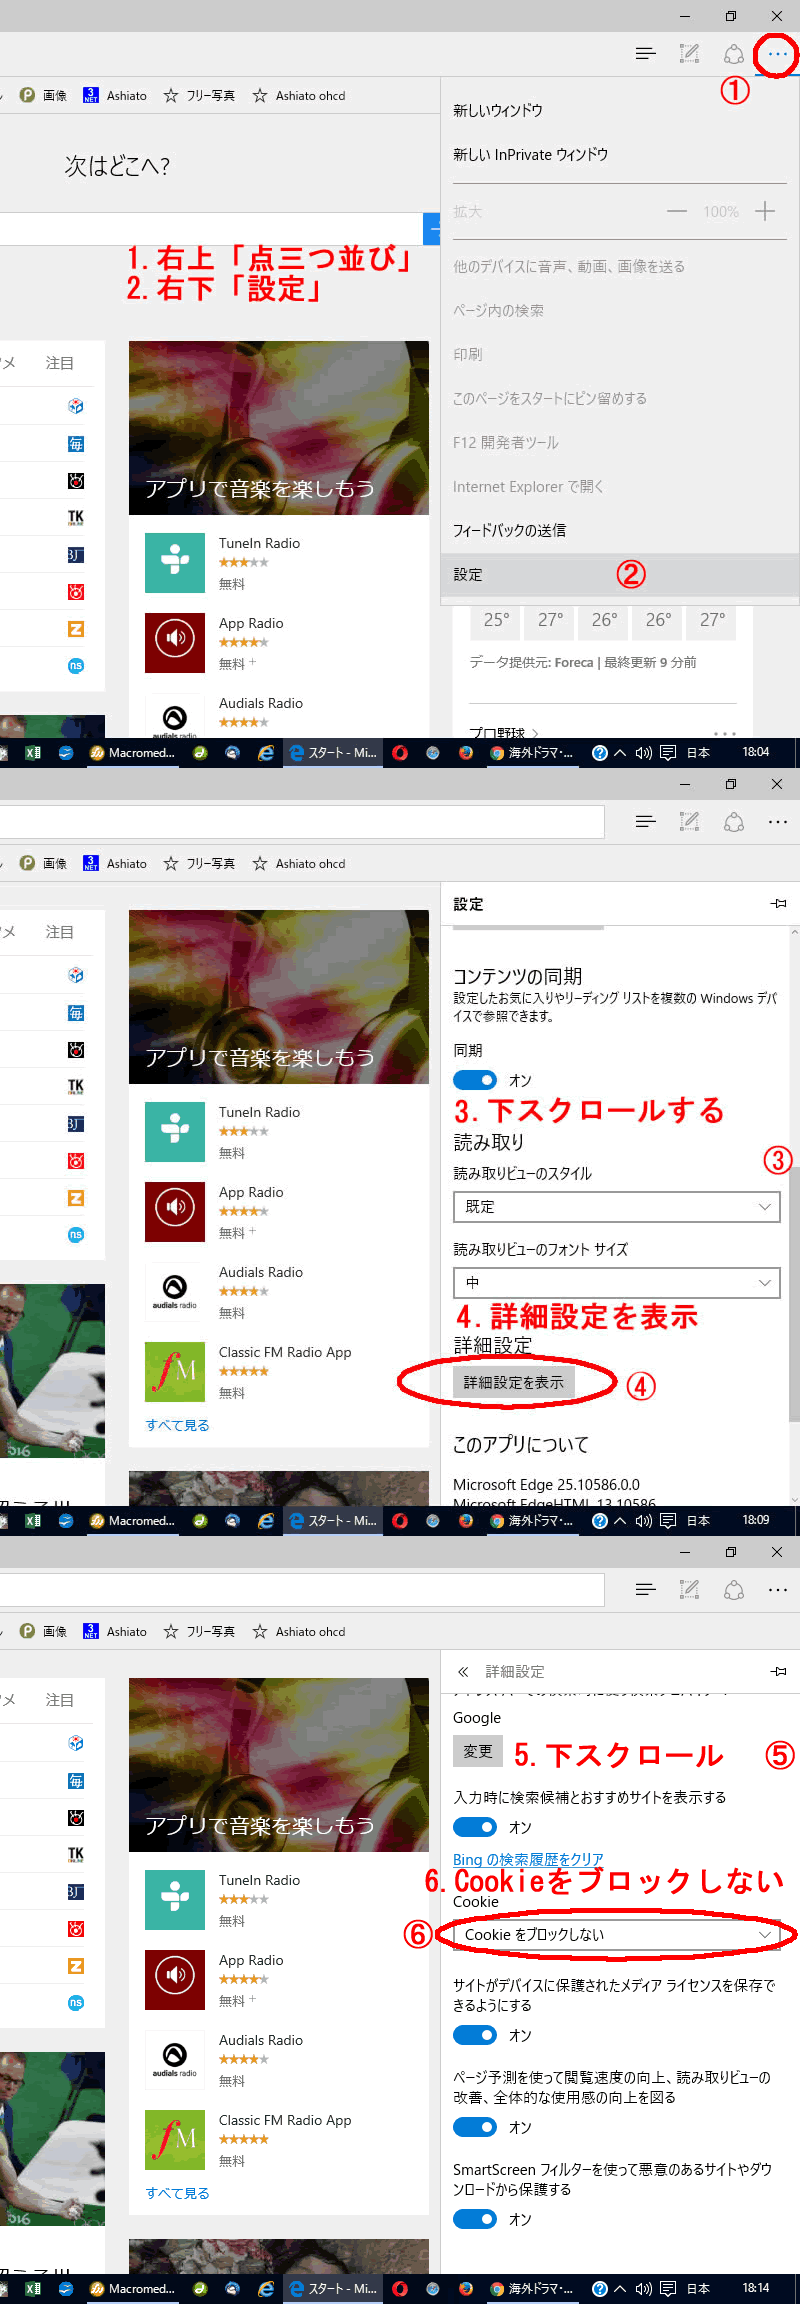
Task: Disable the SmartScreen フィルター toggle
Action: coord(475,2219)
